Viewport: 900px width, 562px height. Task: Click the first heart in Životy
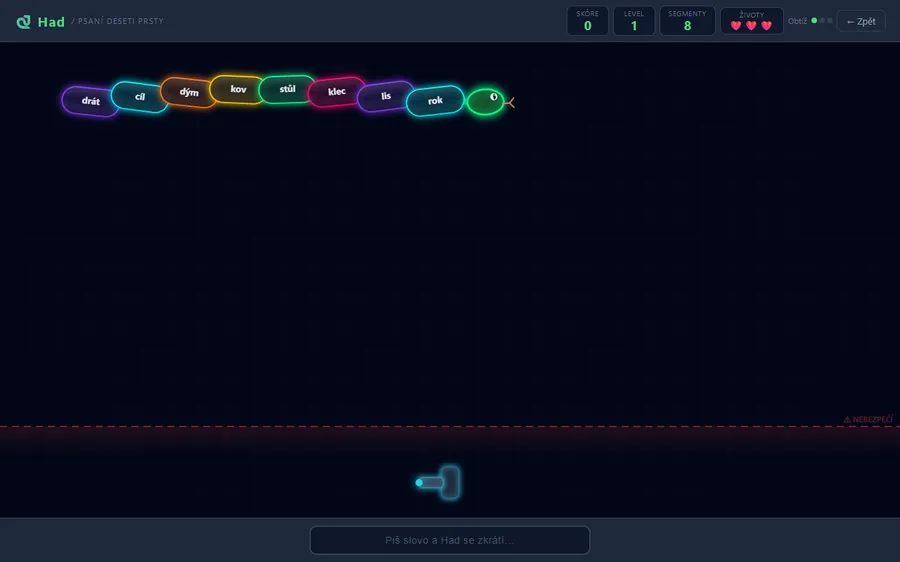[736, 26]
